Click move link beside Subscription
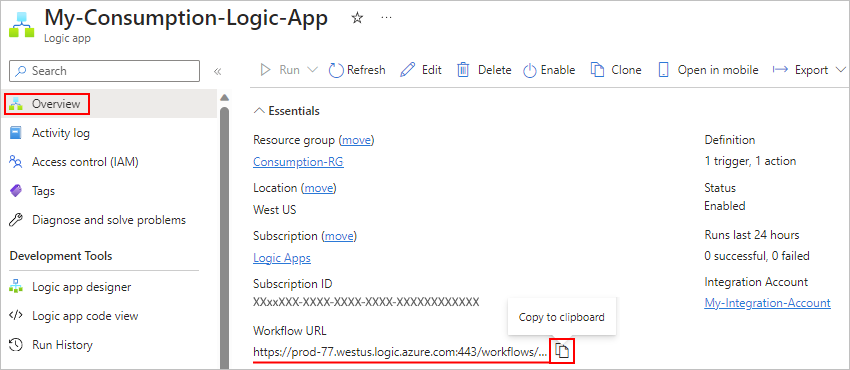The width and height of the screenshot is (850, 370). [x=339, y=236]
